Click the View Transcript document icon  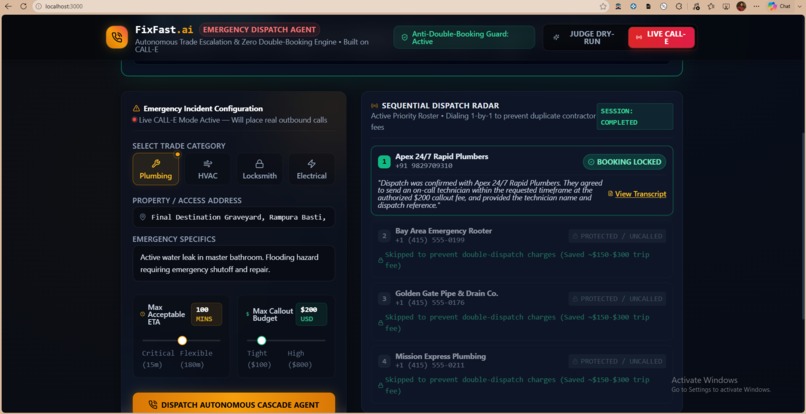[x=610, y=194]
